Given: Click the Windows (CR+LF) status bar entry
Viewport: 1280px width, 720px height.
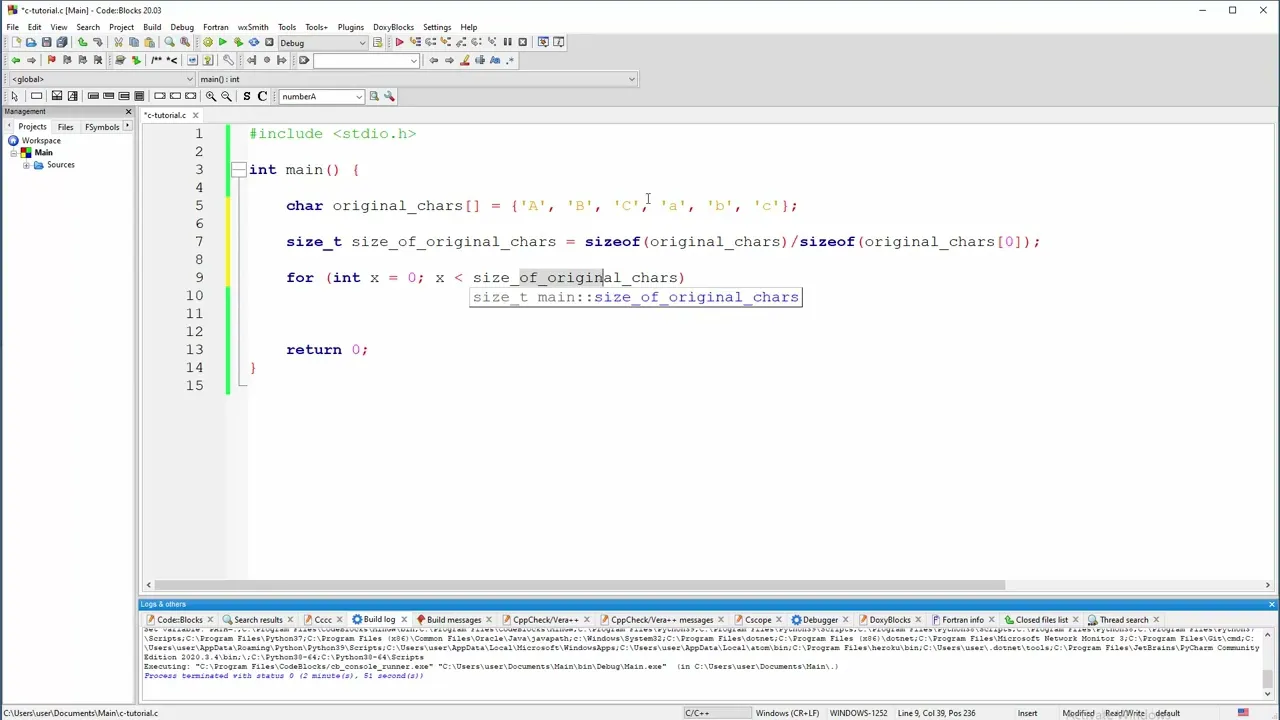Looking at the screenshot, I should [787, 713].
